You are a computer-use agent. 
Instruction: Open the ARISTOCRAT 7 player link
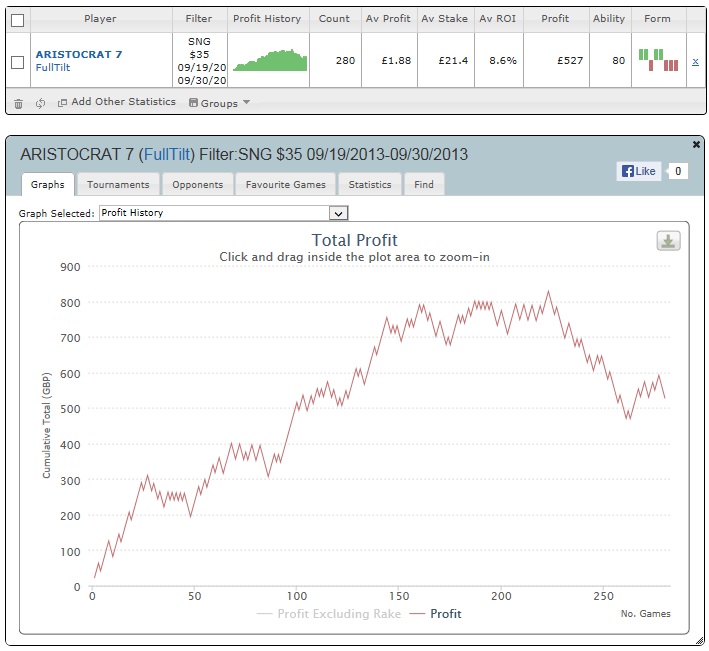(x=79, y=54)
